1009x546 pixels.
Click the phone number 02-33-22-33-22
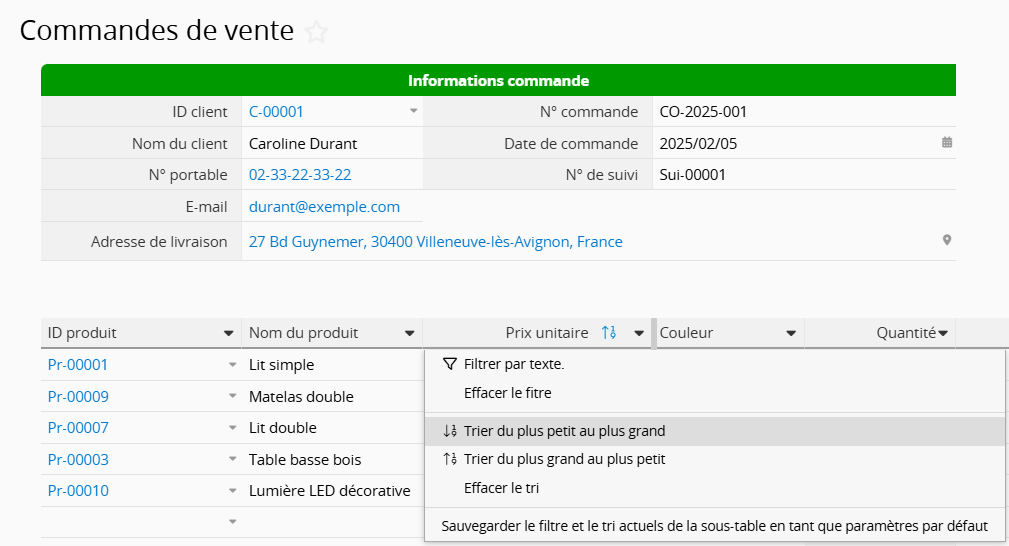pos(300,175)
